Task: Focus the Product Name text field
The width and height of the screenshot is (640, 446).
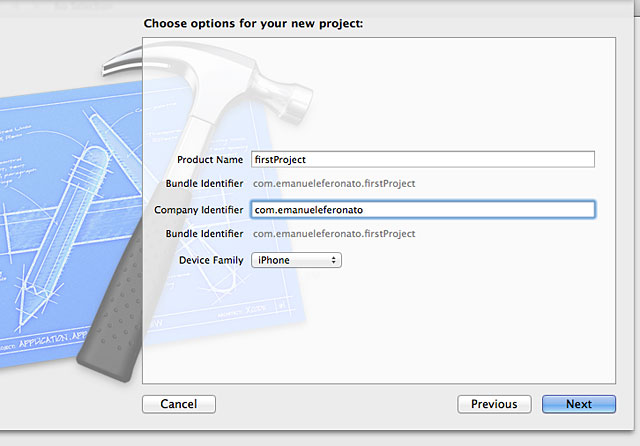Action: (x=423, y=159)
